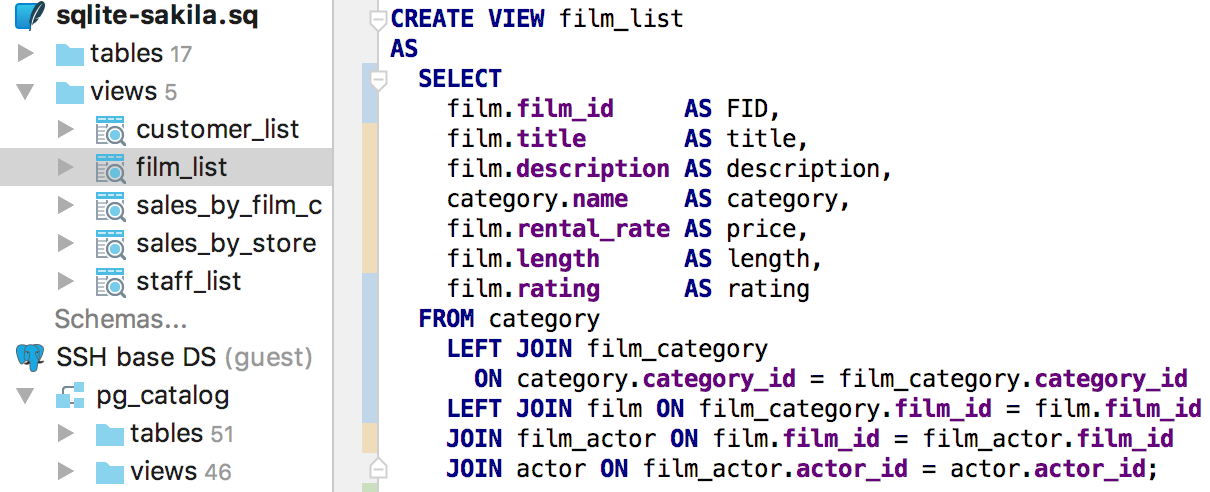Click 'length' column after 'film.'
The width and height of the screenshot is (1210, 492).
click(558, 259)
